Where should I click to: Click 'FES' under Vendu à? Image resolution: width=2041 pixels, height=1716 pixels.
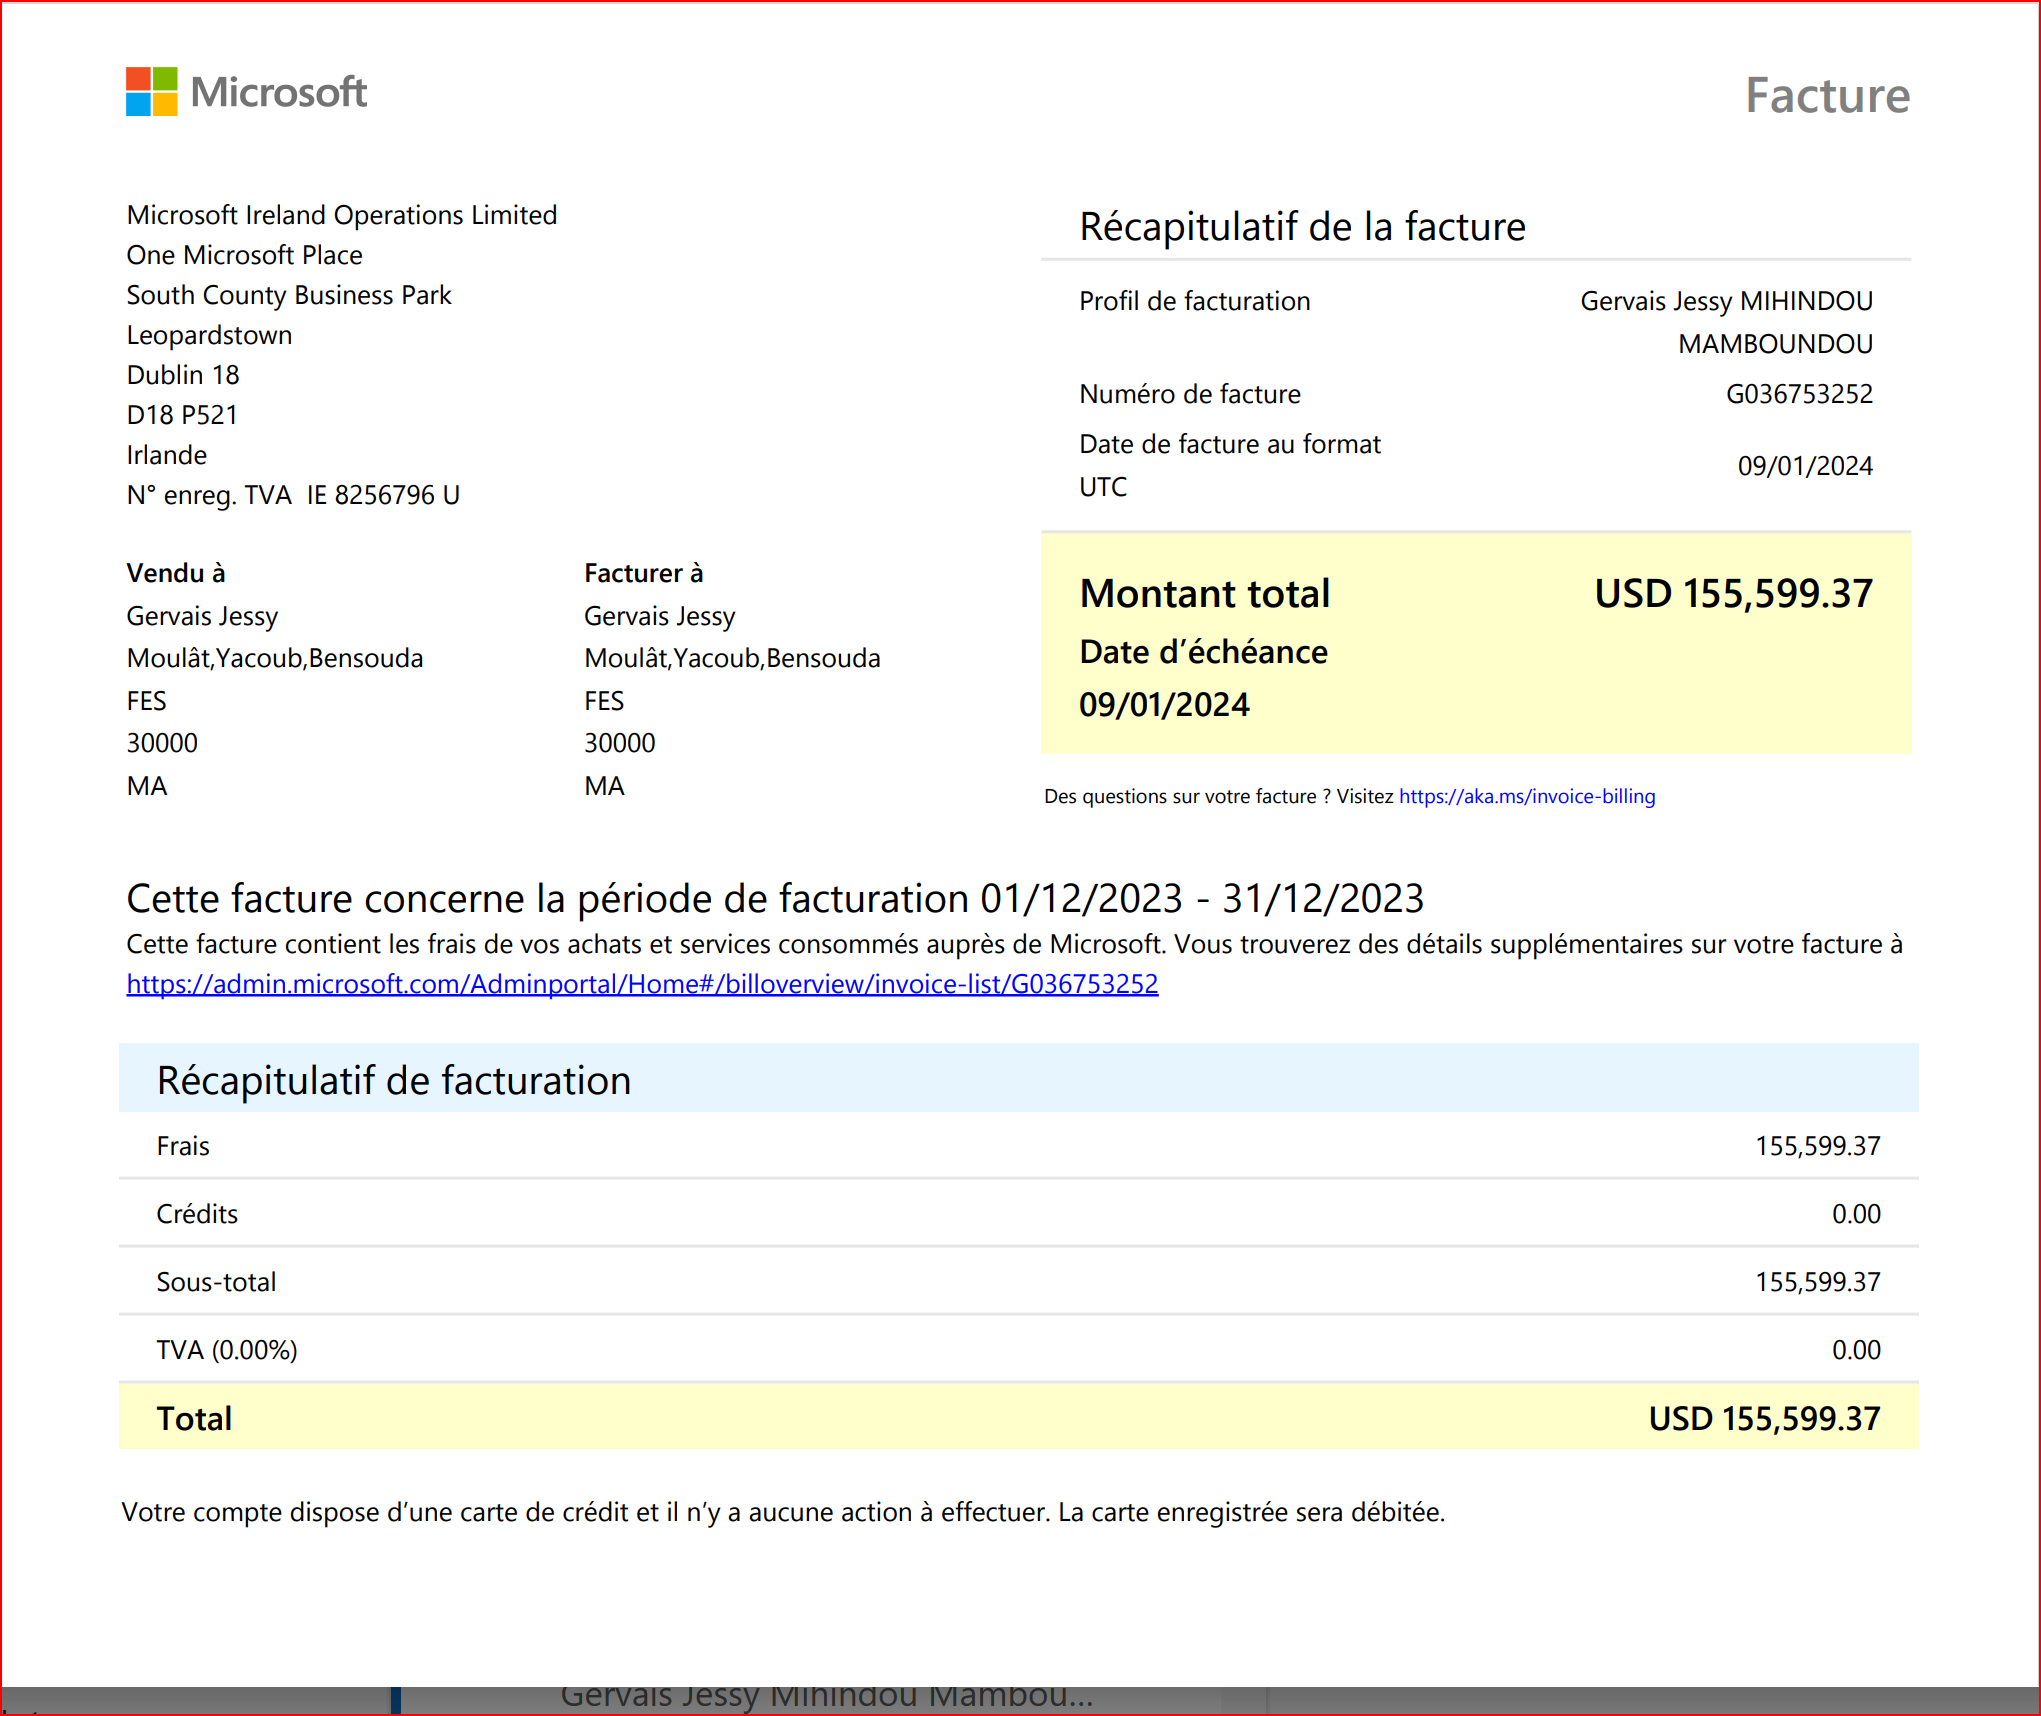(146, 701)
